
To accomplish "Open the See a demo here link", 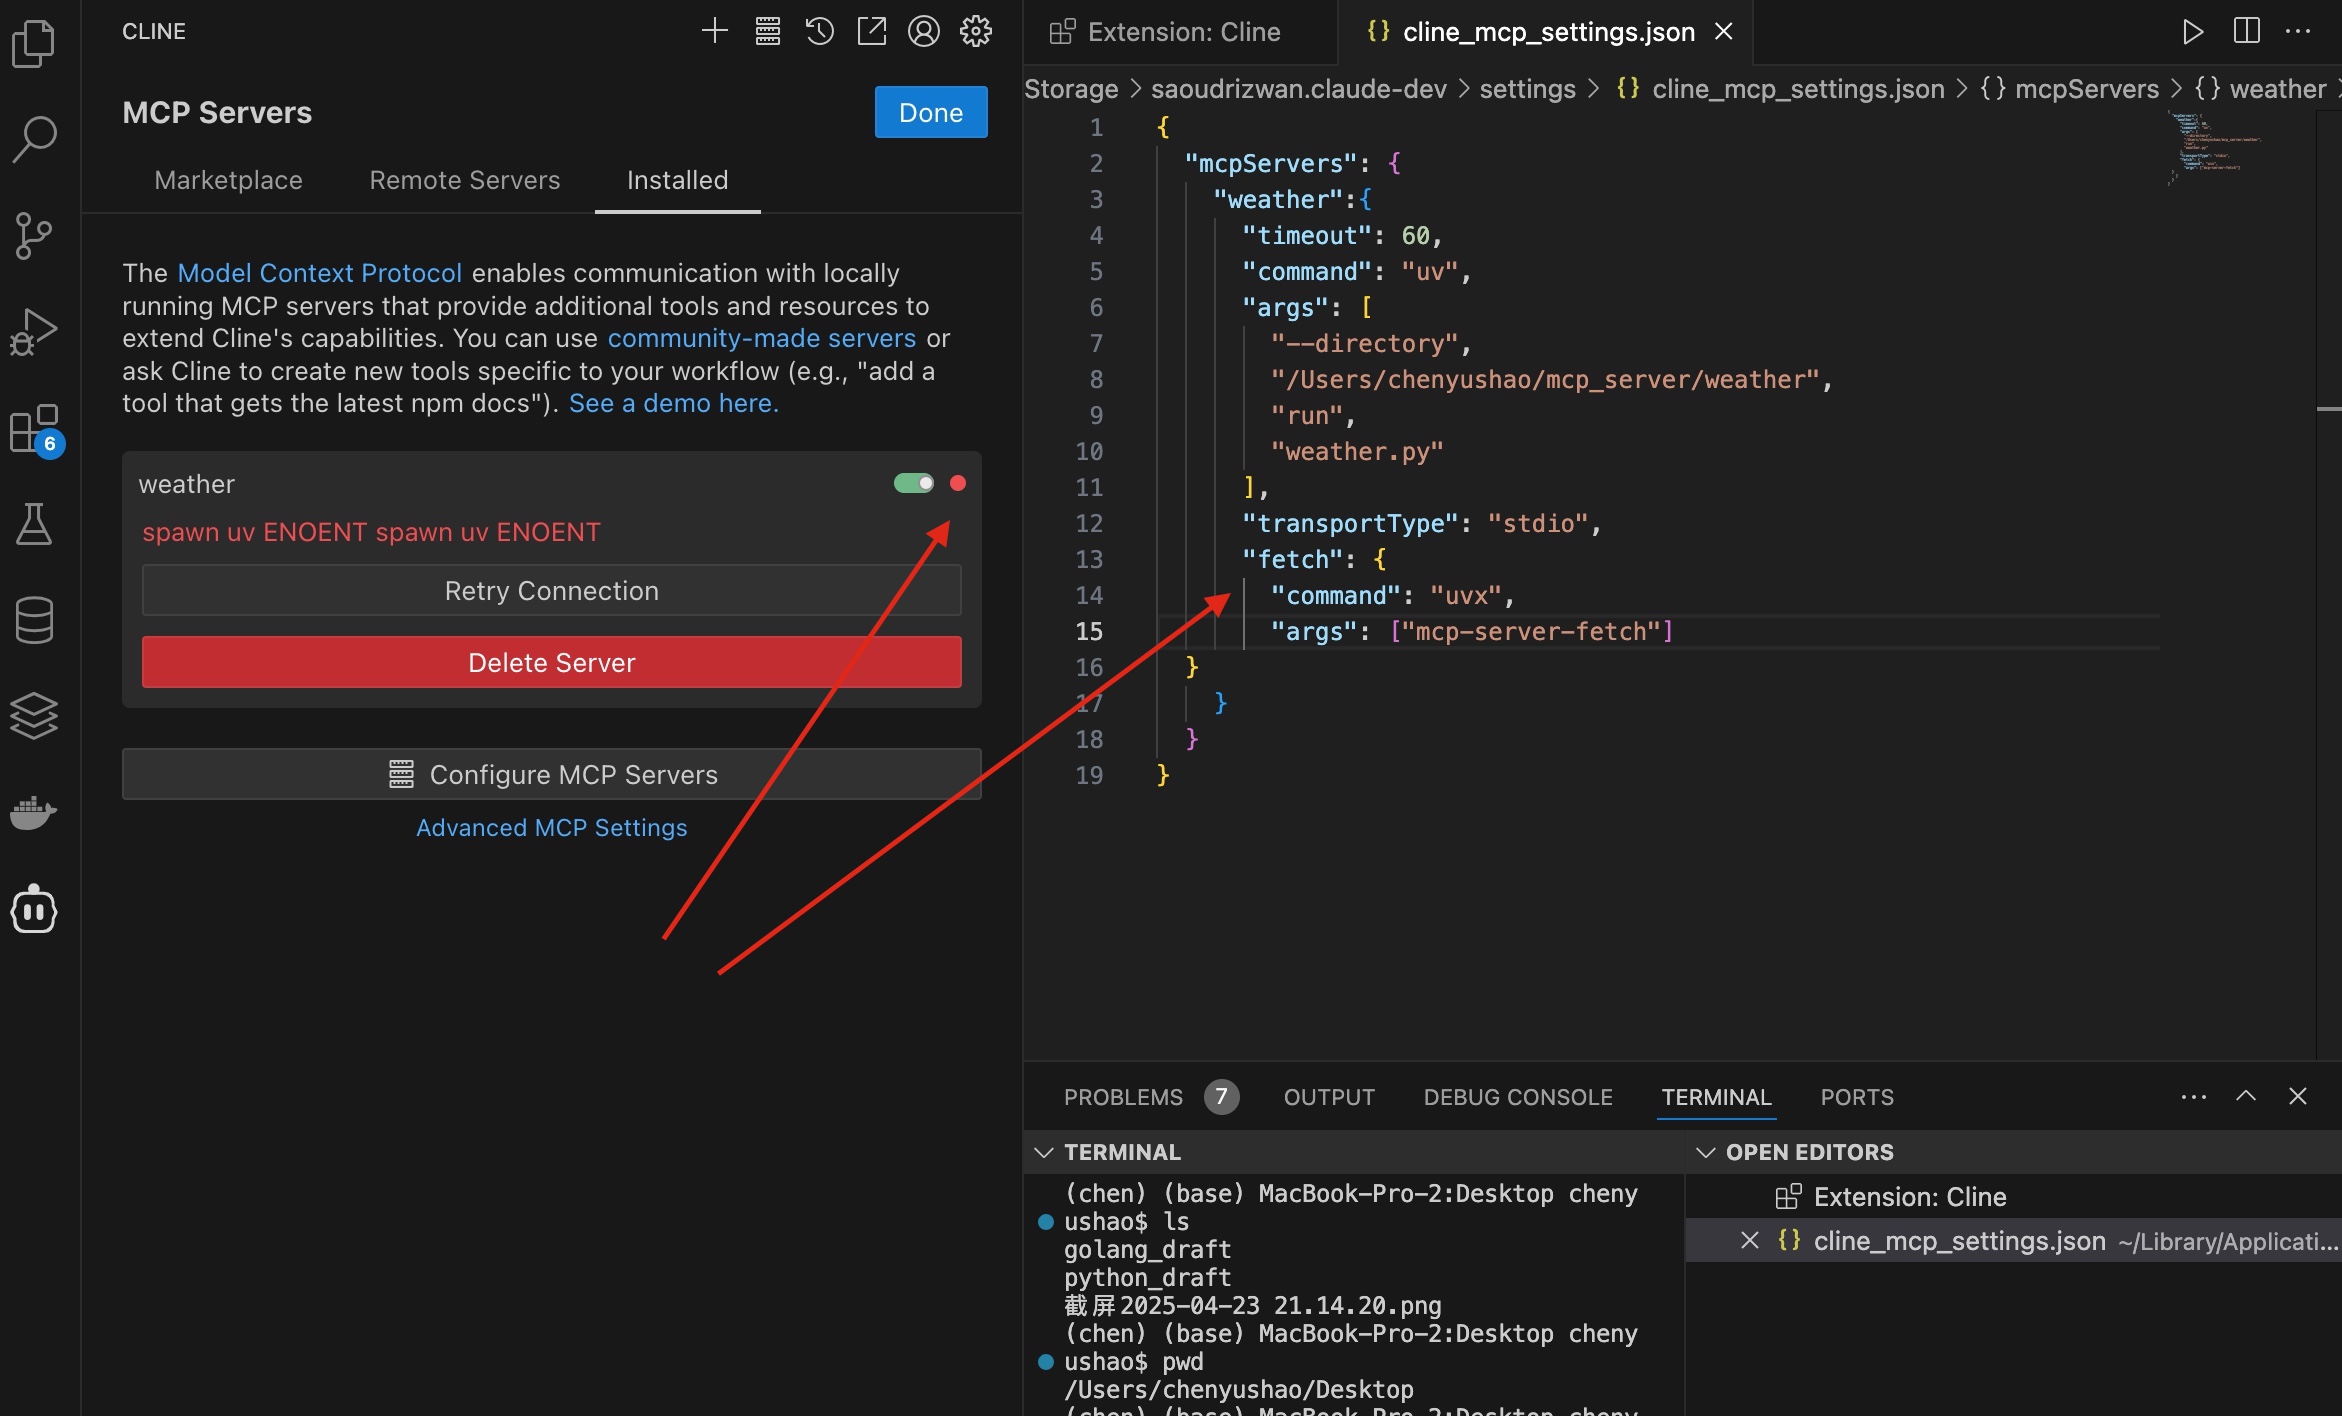I will pyautogui.click(x=673, y=403).
